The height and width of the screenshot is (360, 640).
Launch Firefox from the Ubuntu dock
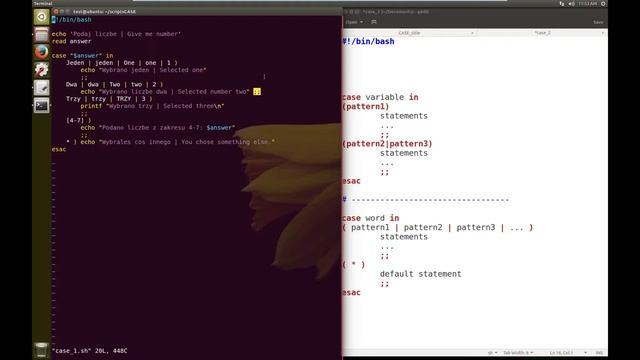coord(41,52)
